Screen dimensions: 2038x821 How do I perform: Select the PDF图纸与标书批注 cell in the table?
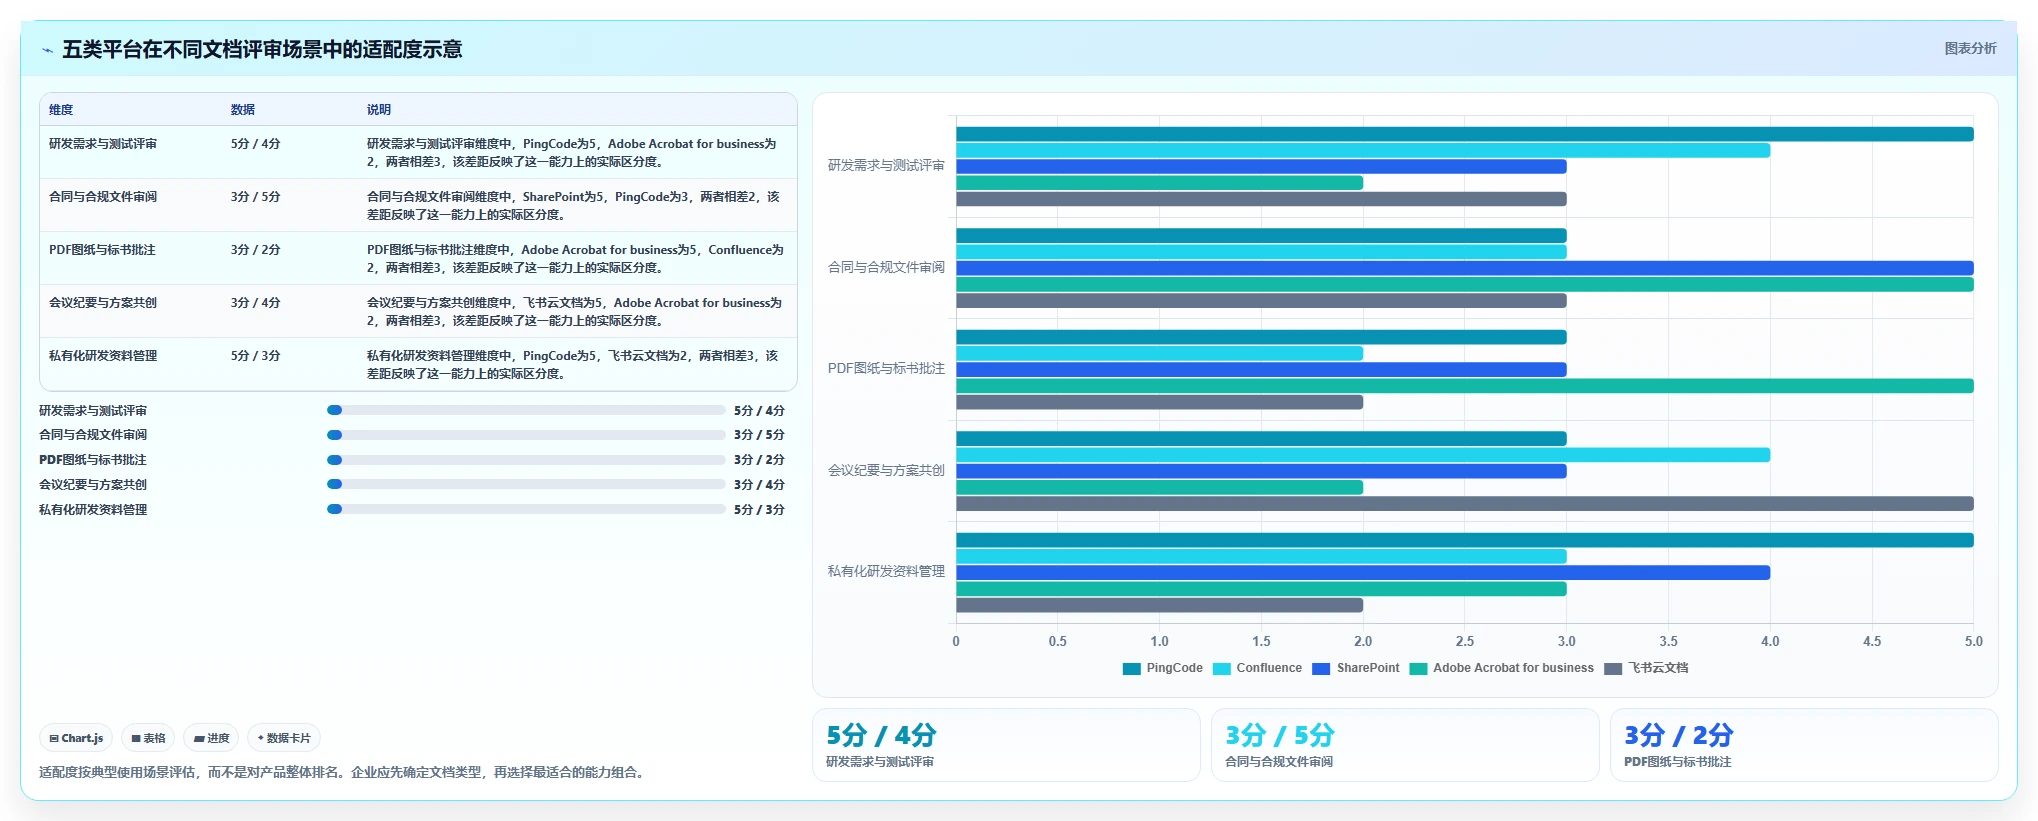[x=102, y=250]
